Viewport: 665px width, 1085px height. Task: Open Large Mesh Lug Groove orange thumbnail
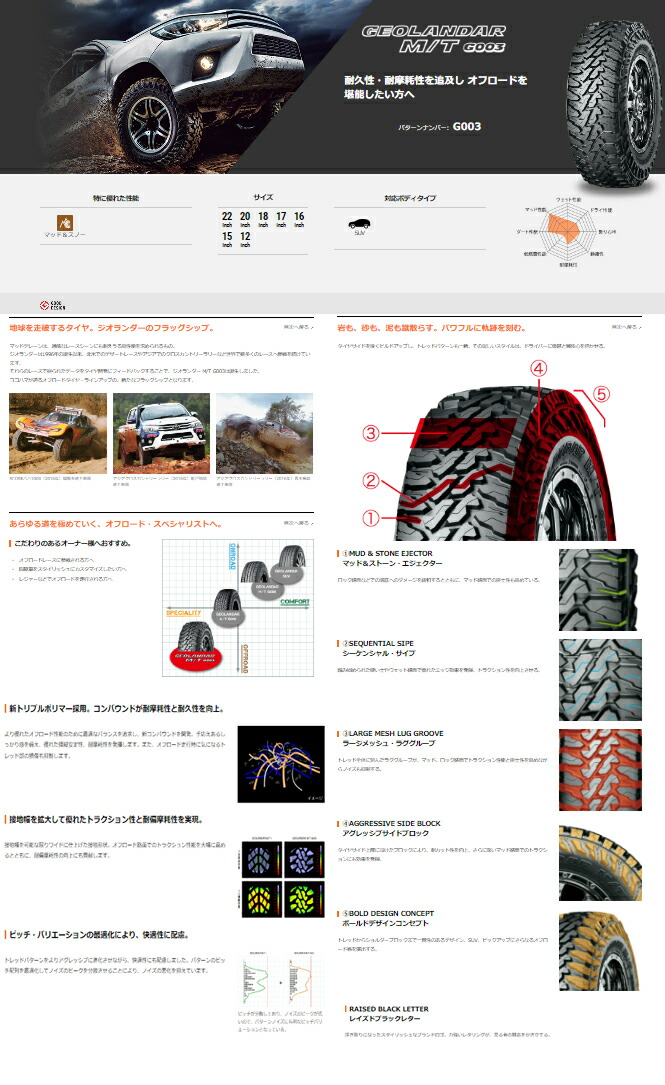click(x=600, y=769)
